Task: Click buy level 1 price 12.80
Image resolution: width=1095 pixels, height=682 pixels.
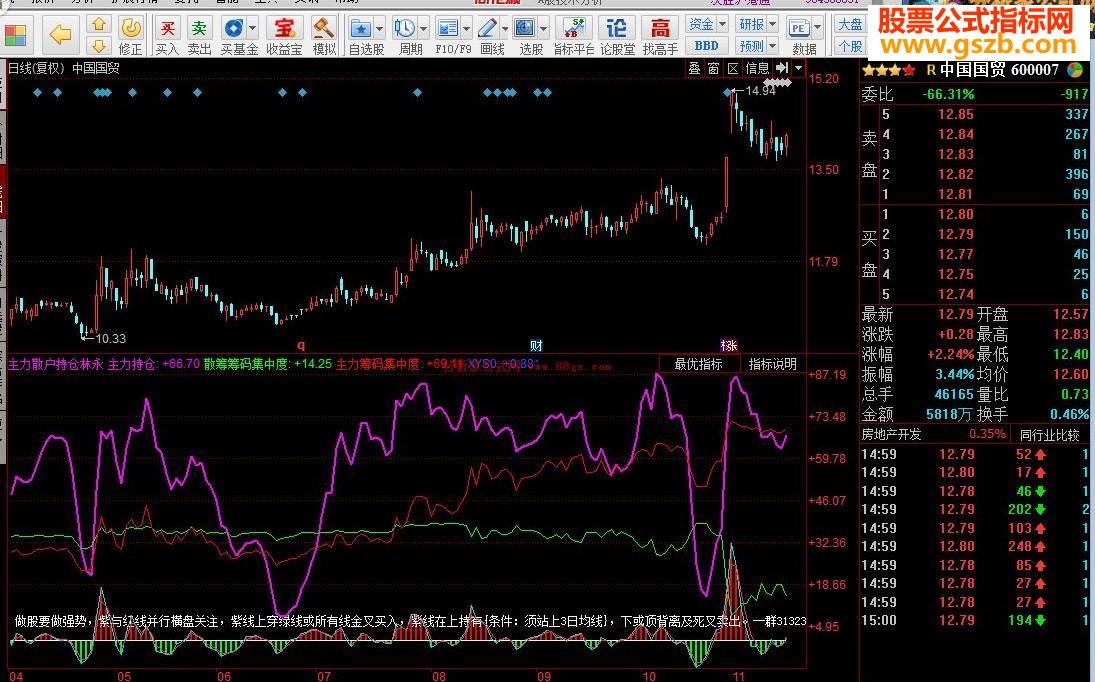Action: coord(955,214)
